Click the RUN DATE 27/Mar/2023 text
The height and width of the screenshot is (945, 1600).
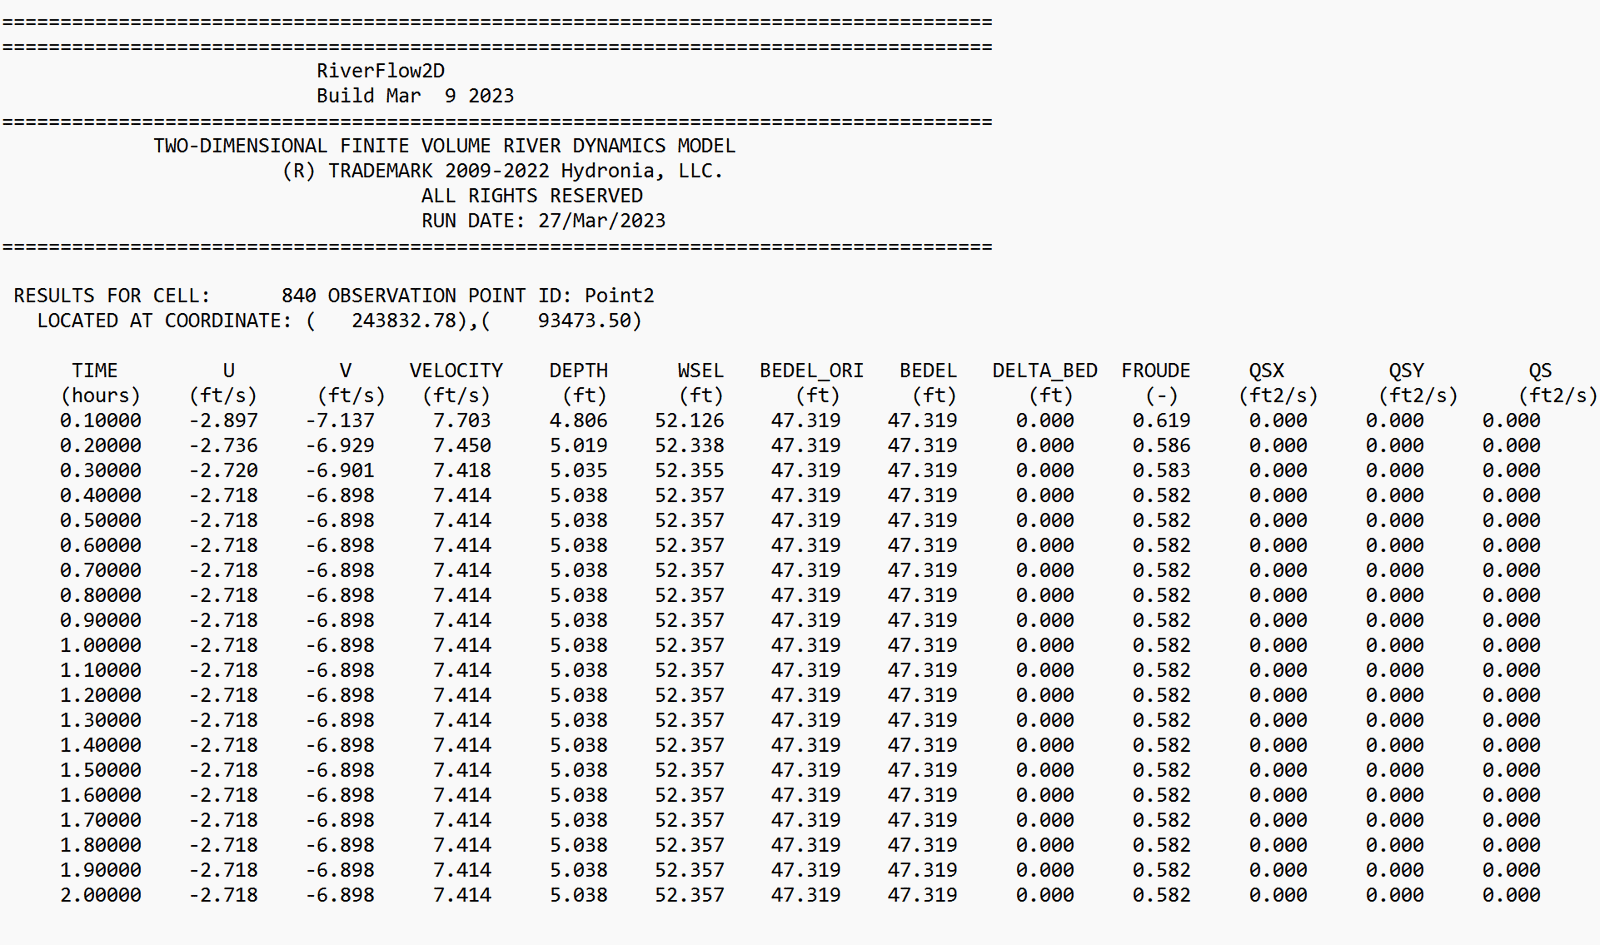tap(543, 221)
